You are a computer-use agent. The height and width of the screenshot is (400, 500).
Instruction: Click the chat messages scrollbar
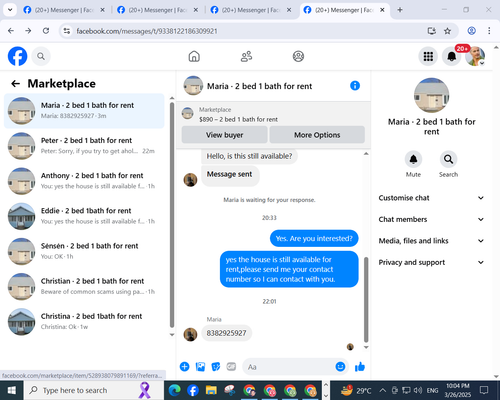(366, 299)
